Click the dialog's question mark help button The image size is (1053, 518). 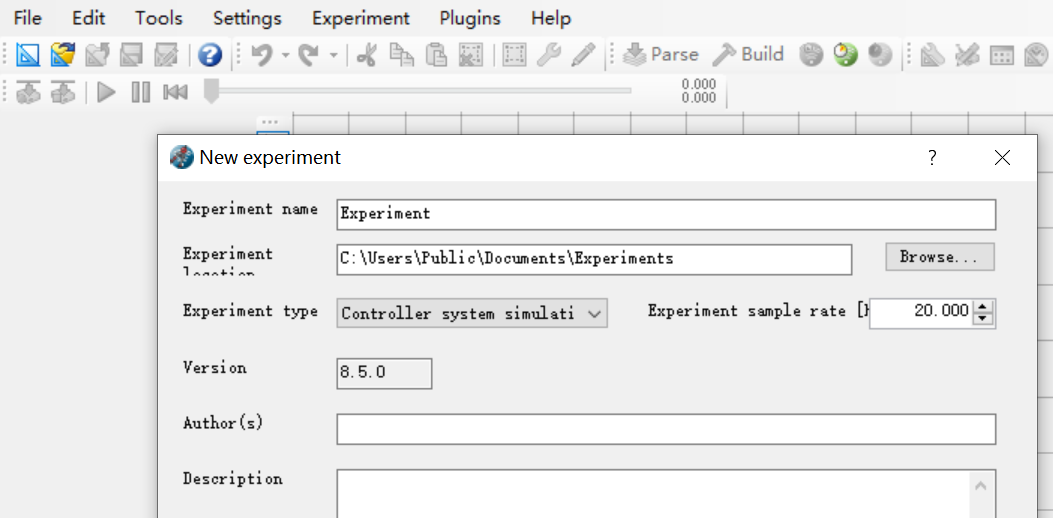click(932, 158)
